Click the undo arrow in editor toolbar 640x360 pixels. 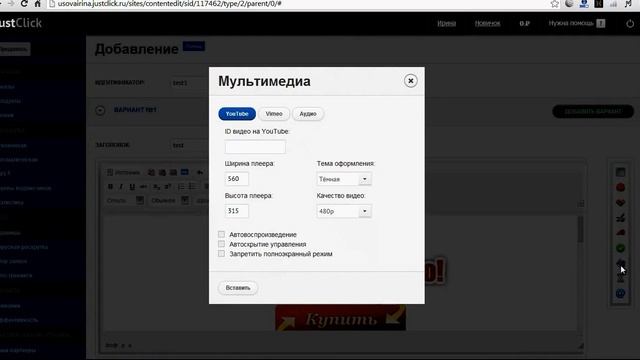coord(200,173)
